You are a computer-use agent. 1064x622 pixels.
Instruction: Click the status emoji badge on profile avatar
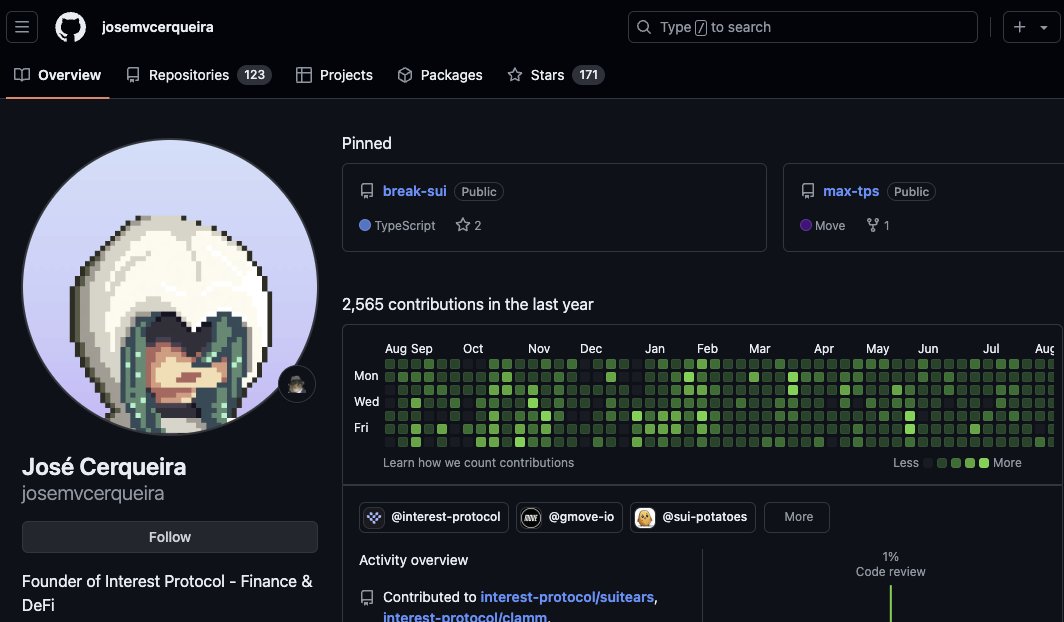tap(297, 383)
